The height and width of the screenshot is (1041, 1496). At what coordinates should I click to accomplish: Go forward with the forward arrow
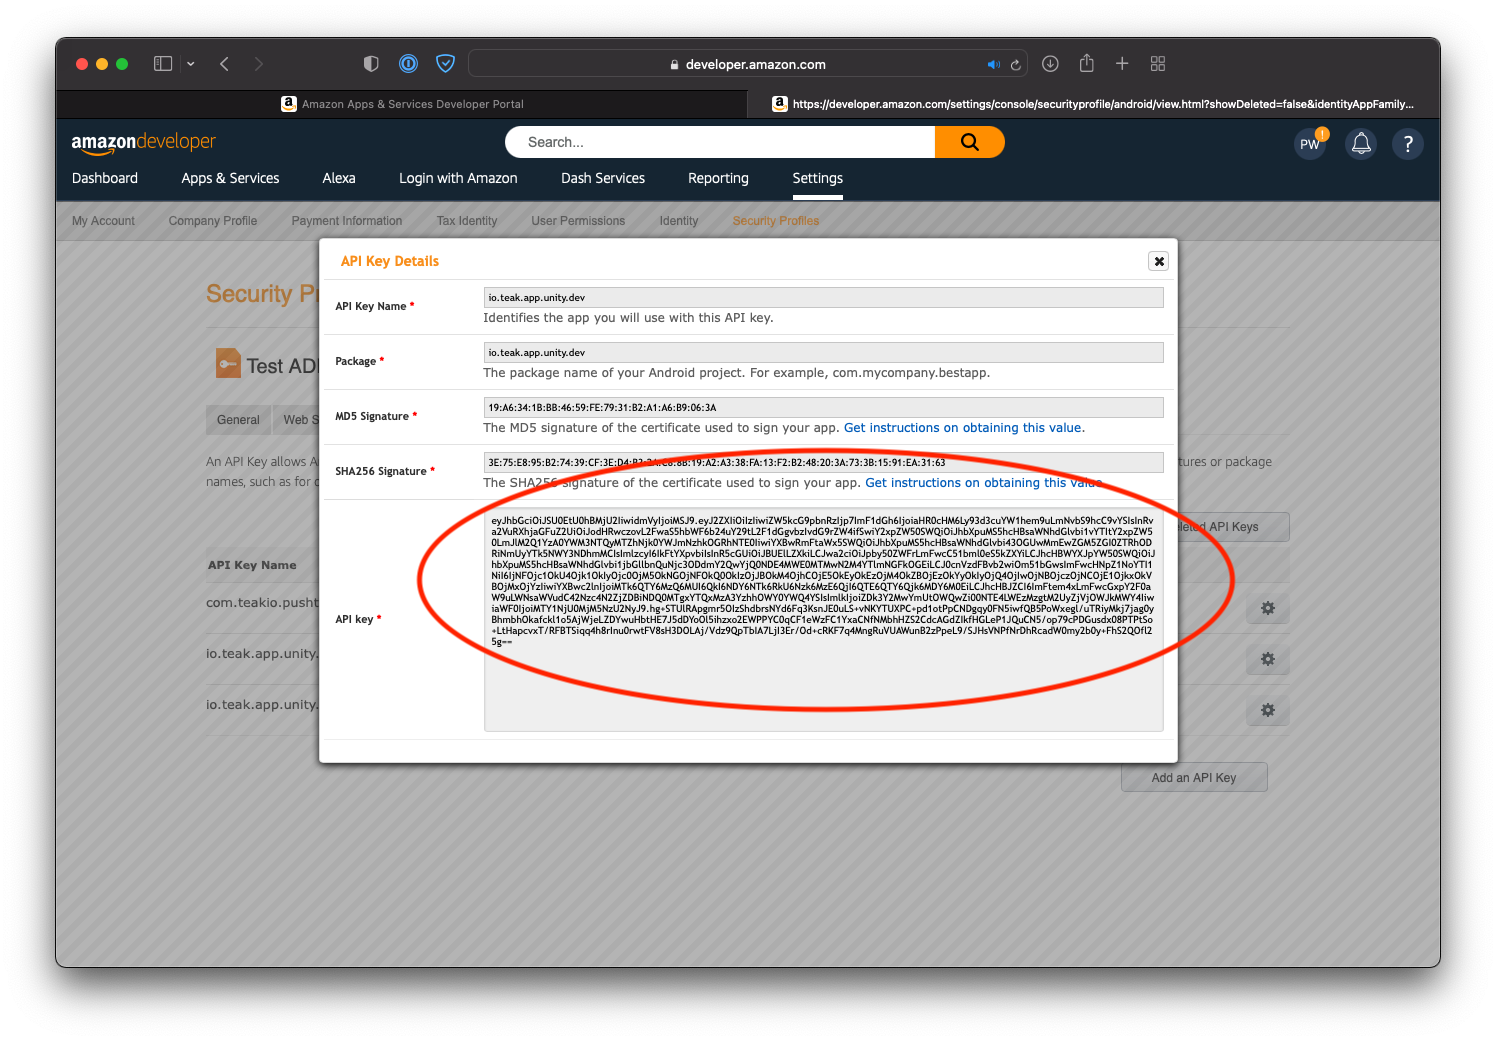259,64
